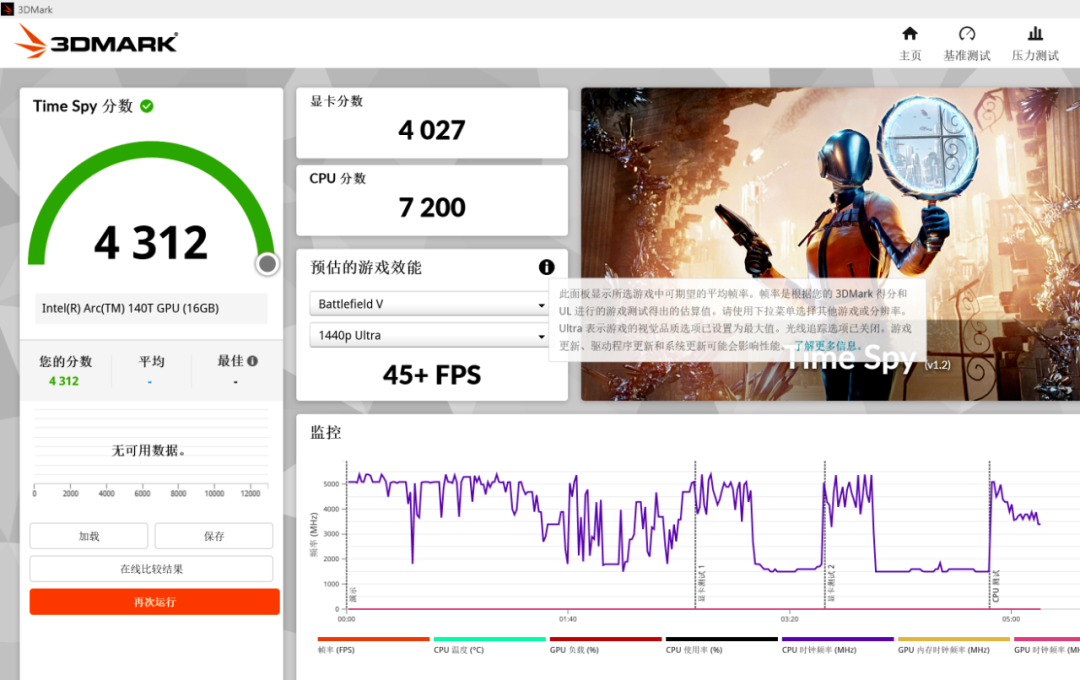Click the 加载 (load) button
The image size is (1080, 680).
pyautogui.click(x=89, y=535)
